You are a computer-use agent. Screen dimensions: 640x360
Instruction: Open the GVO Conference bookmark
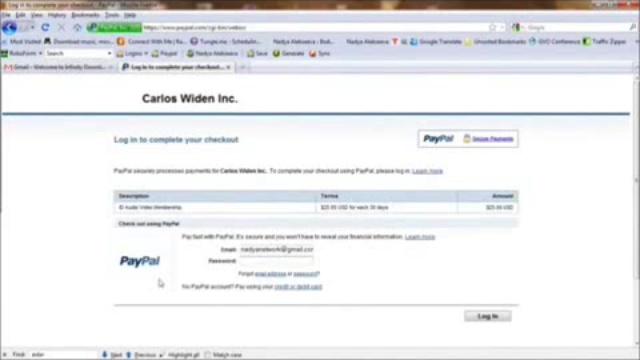click(554, 42)
